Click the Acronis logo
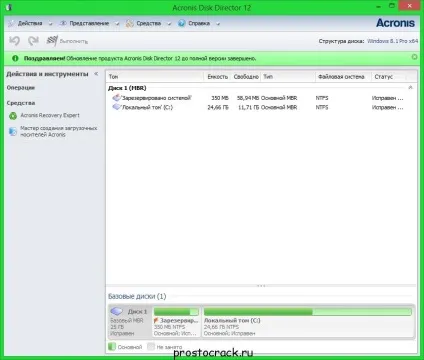 (x=395, y=23)
